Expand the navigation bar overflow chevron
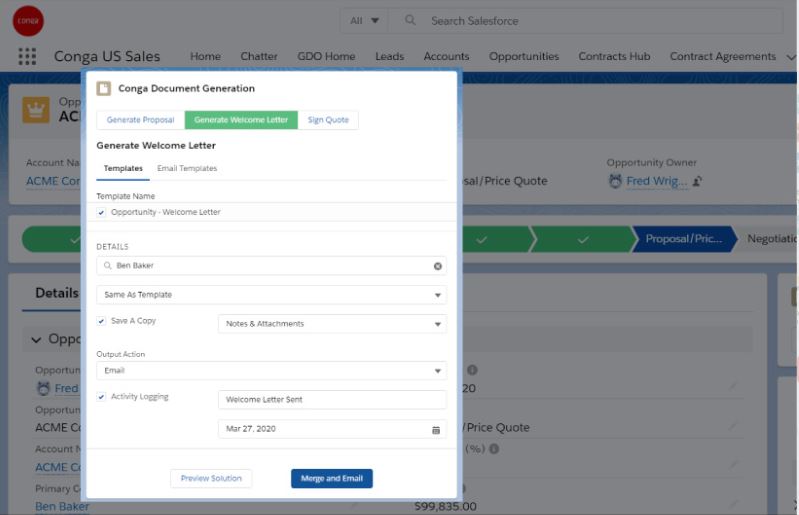The height and width of the screenshot is (515, 799). click(x=790, y=57)
